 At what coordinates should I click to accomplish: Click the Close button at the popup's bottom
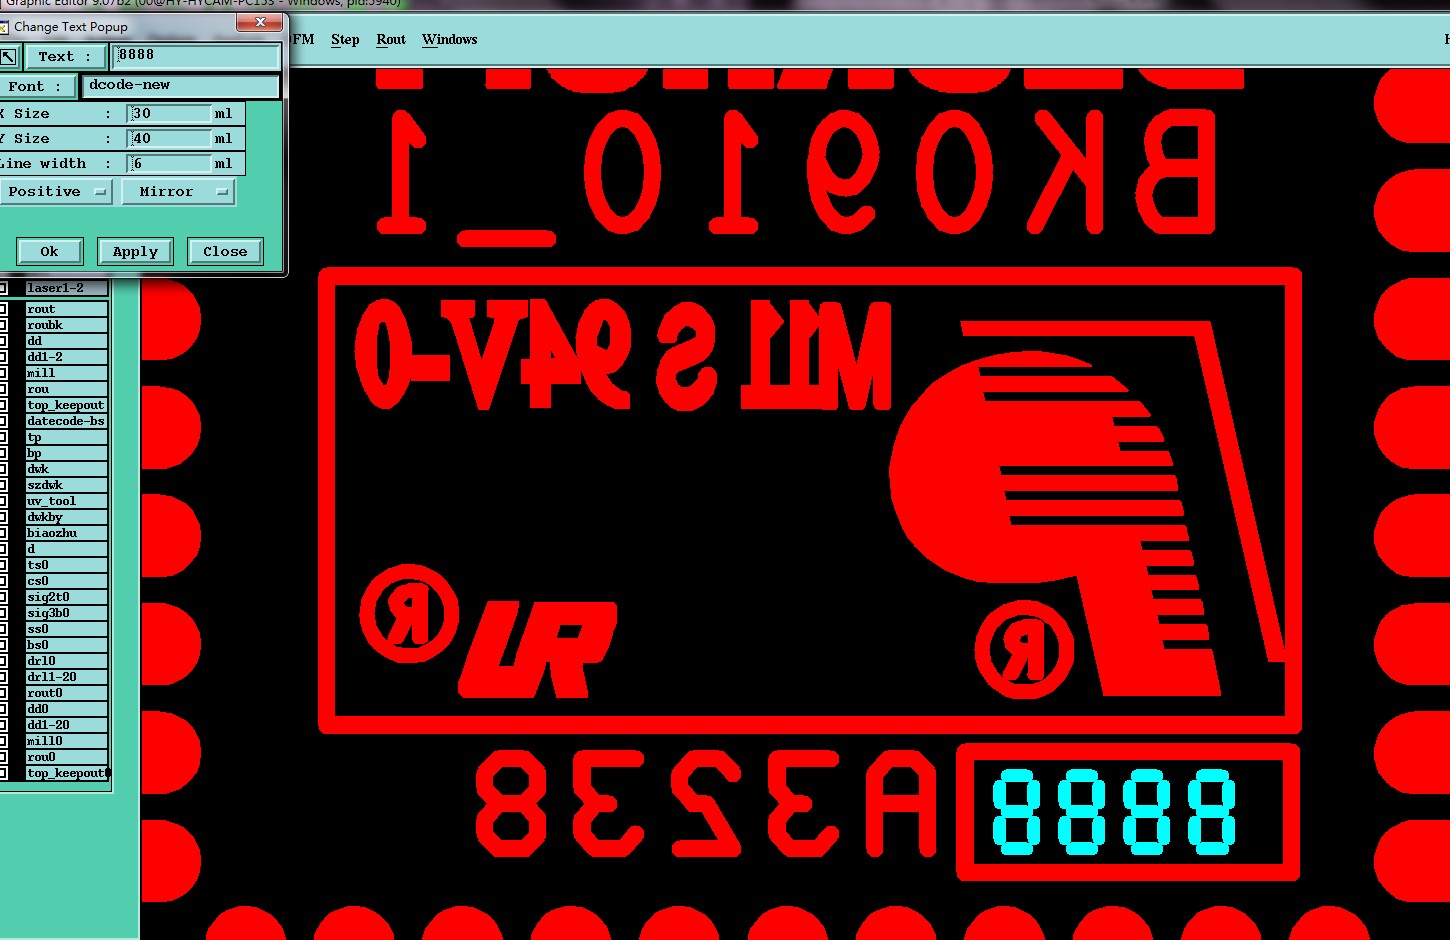click(225, 252)
